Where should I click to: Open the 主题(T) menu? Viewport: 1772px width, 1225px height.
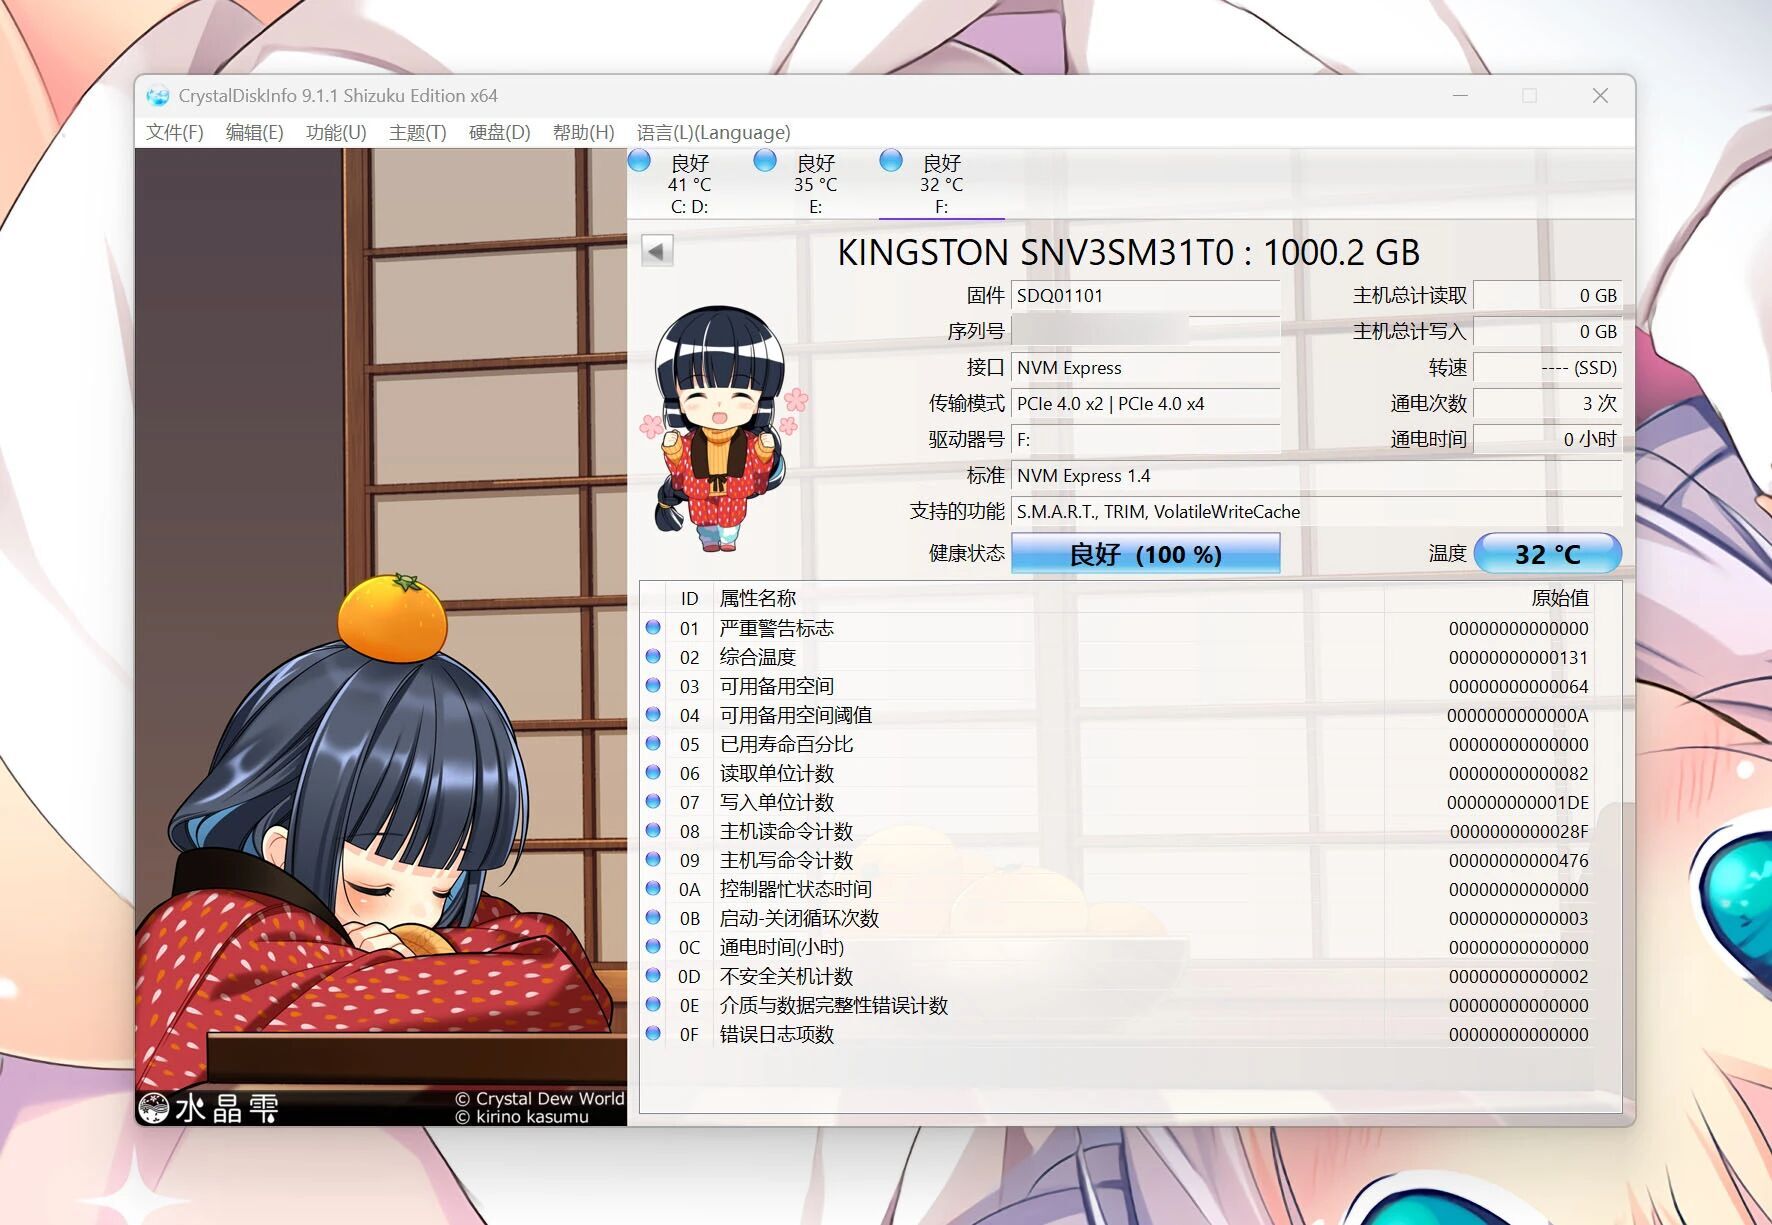417,132
